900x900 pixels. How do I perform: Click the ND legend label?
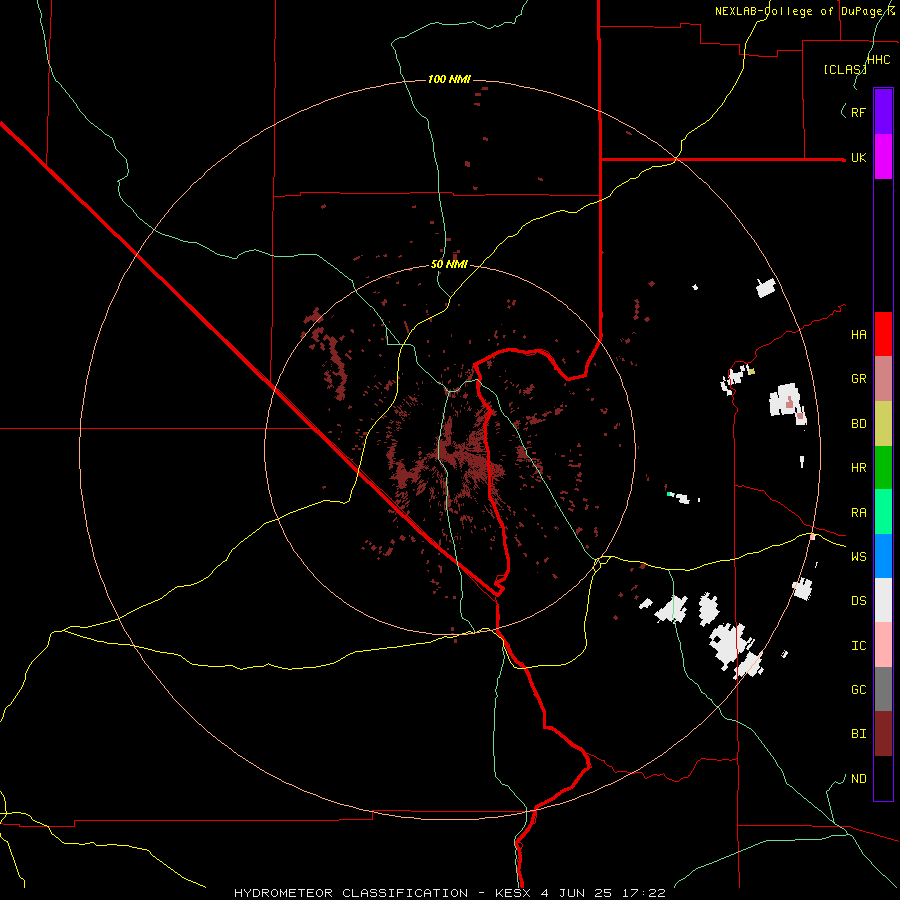click(858, 779)
